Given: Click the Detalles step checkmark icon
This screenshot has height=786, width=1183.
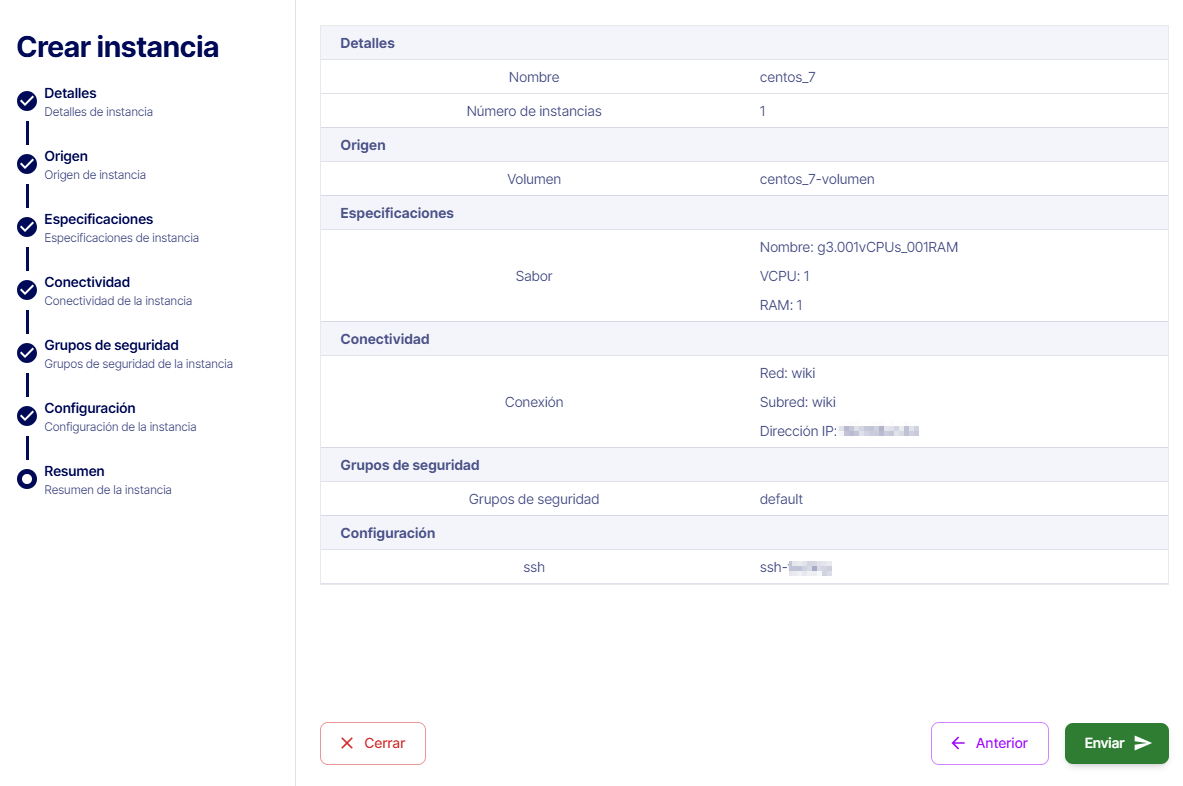Looking at the screenshot, I should pos(27,101).
